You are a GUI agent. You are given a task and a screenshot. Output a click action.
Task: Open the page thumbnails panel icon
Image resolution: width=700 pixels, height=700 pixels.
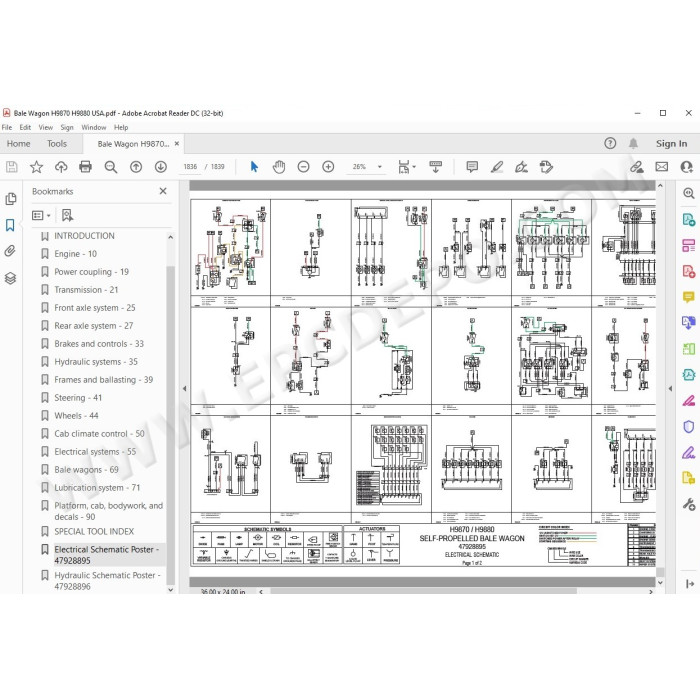tap(11, 199)
